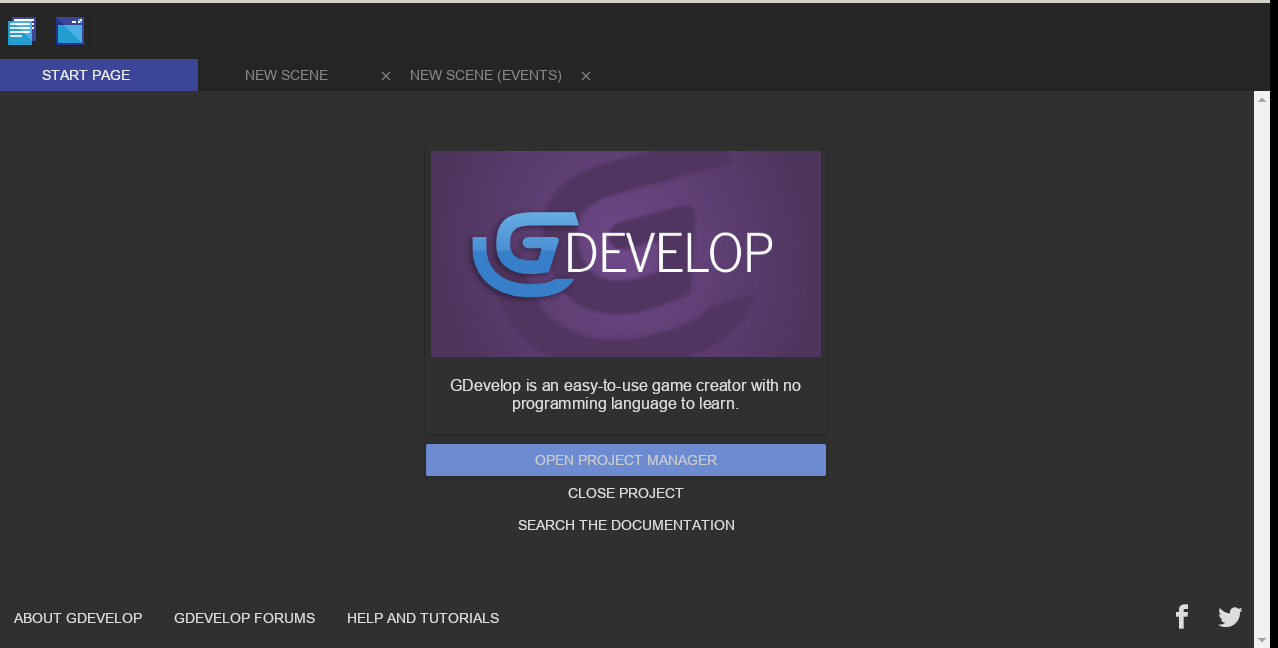Open Help and Tutorials link

[423, 618]
